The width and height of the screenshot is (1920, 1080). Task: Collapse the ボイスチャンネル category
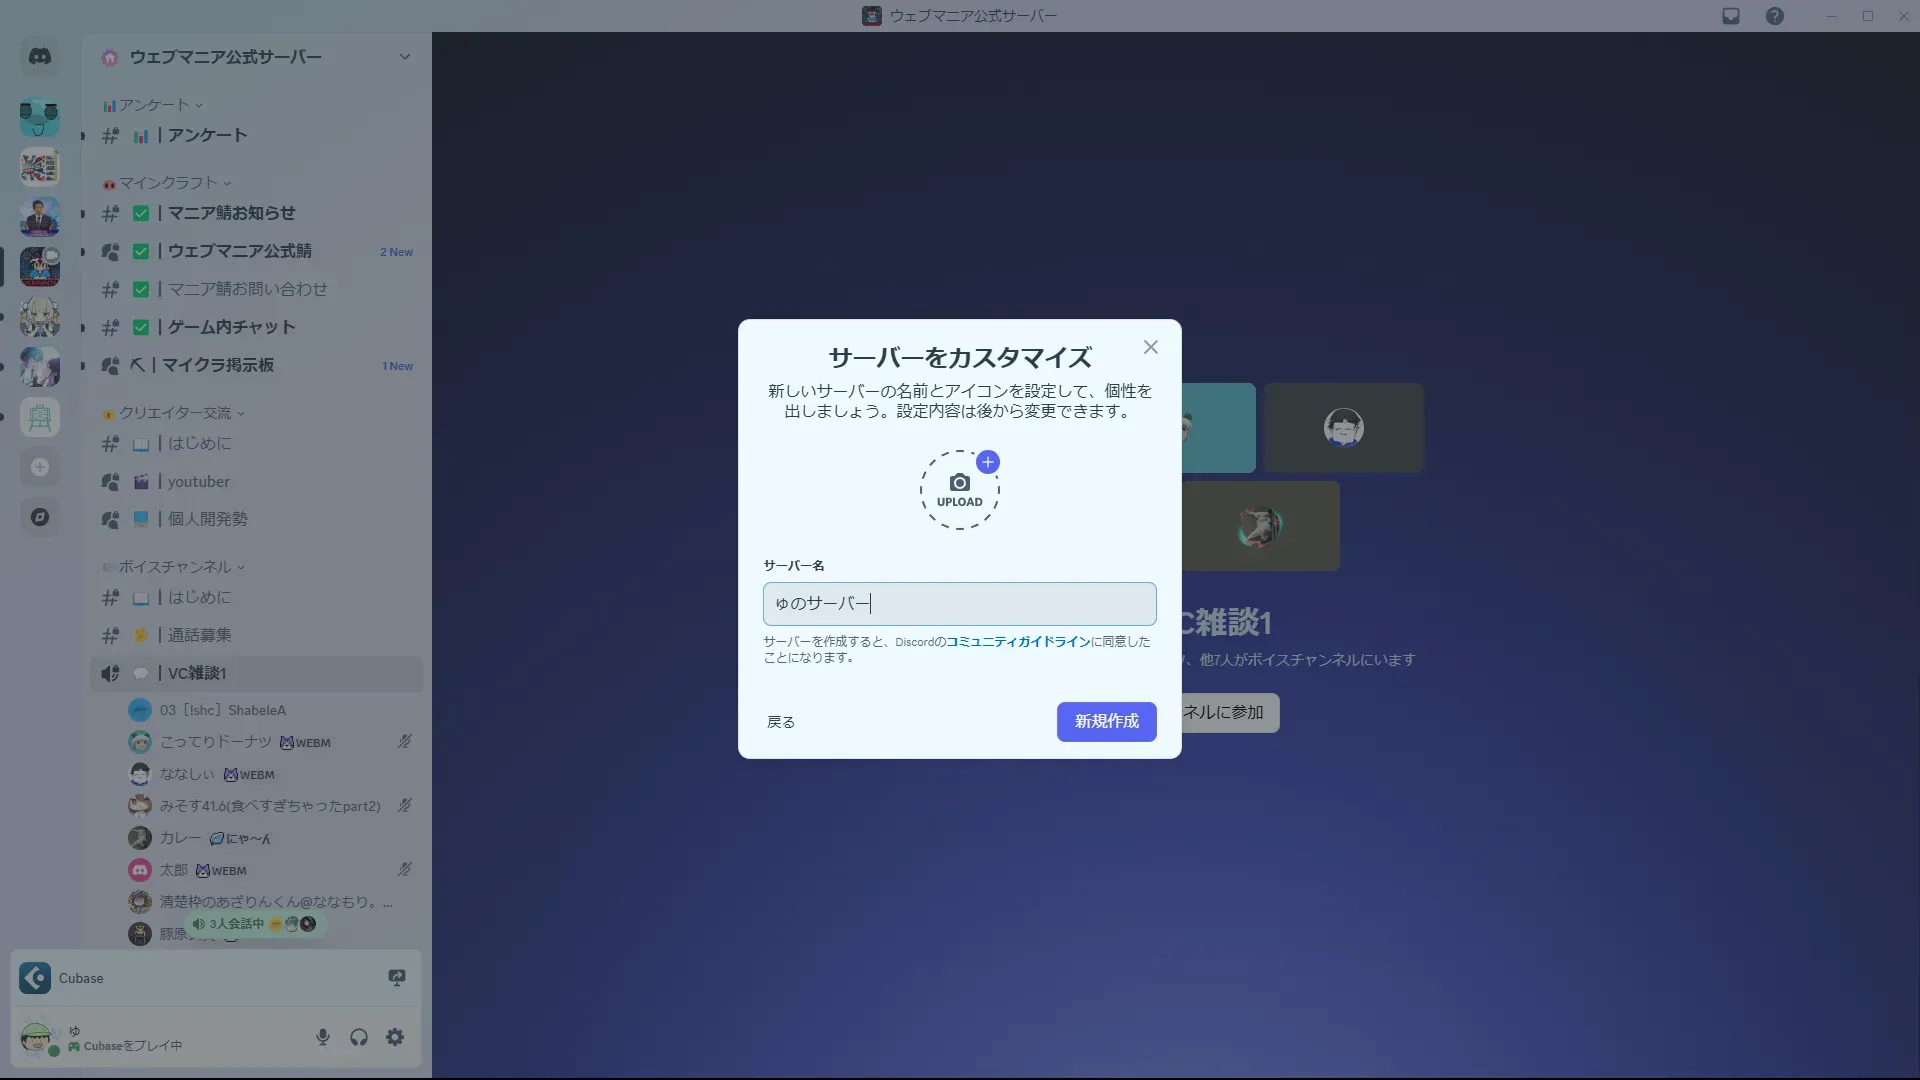(x=175, y=567)
